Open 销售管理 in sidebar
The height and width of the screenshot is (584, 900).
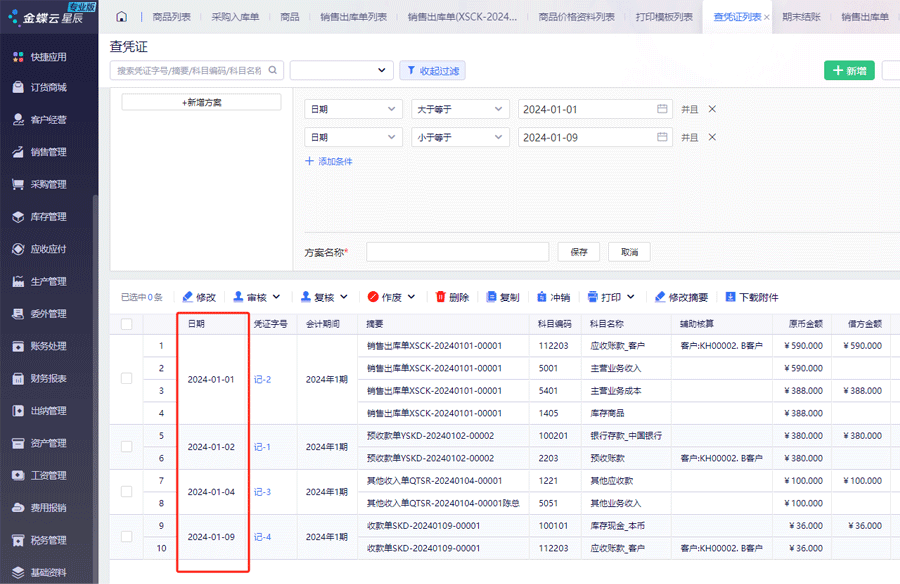click(40, 152)
